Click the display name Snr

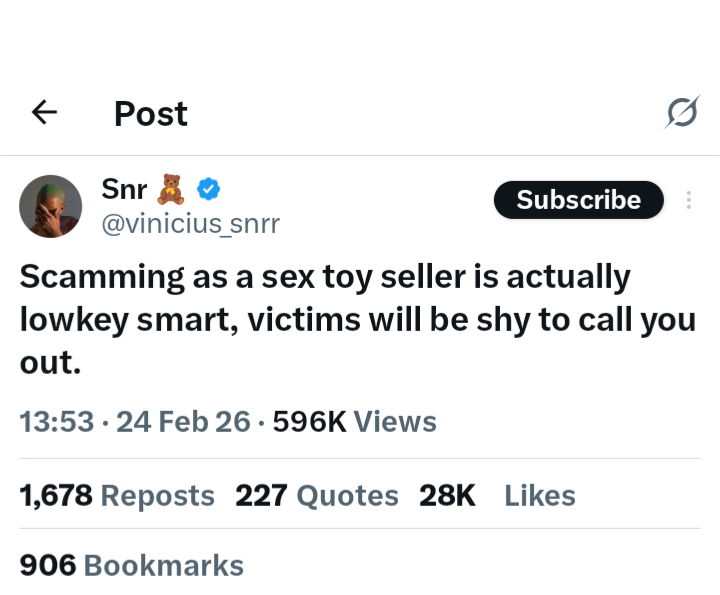point(124,187)
